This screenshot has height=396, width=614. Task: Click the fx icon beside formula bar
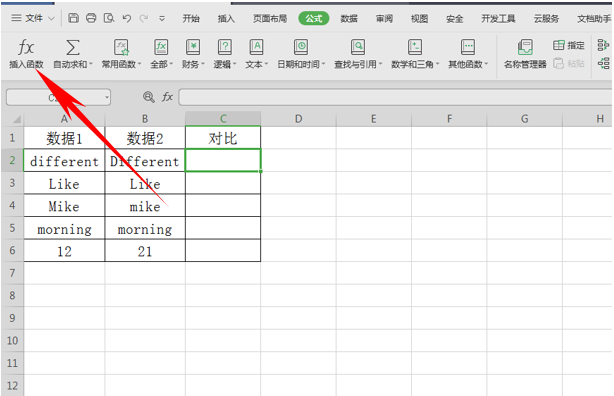167,97
